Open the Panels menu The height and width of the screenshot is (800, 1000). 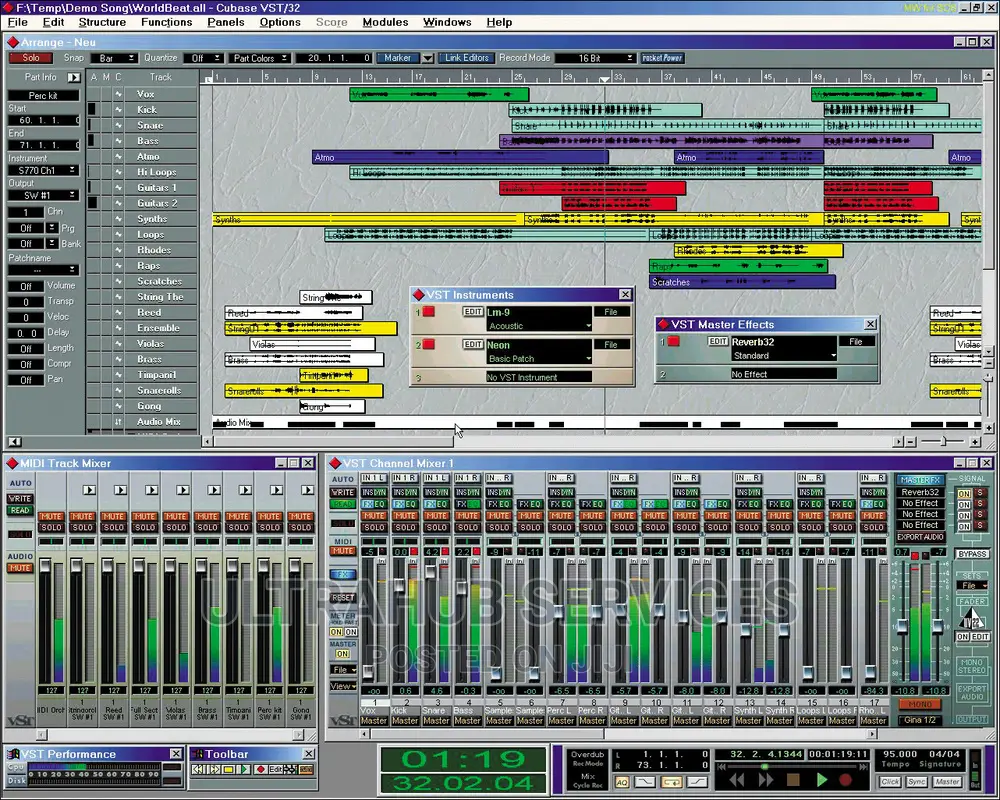point(226,22)
